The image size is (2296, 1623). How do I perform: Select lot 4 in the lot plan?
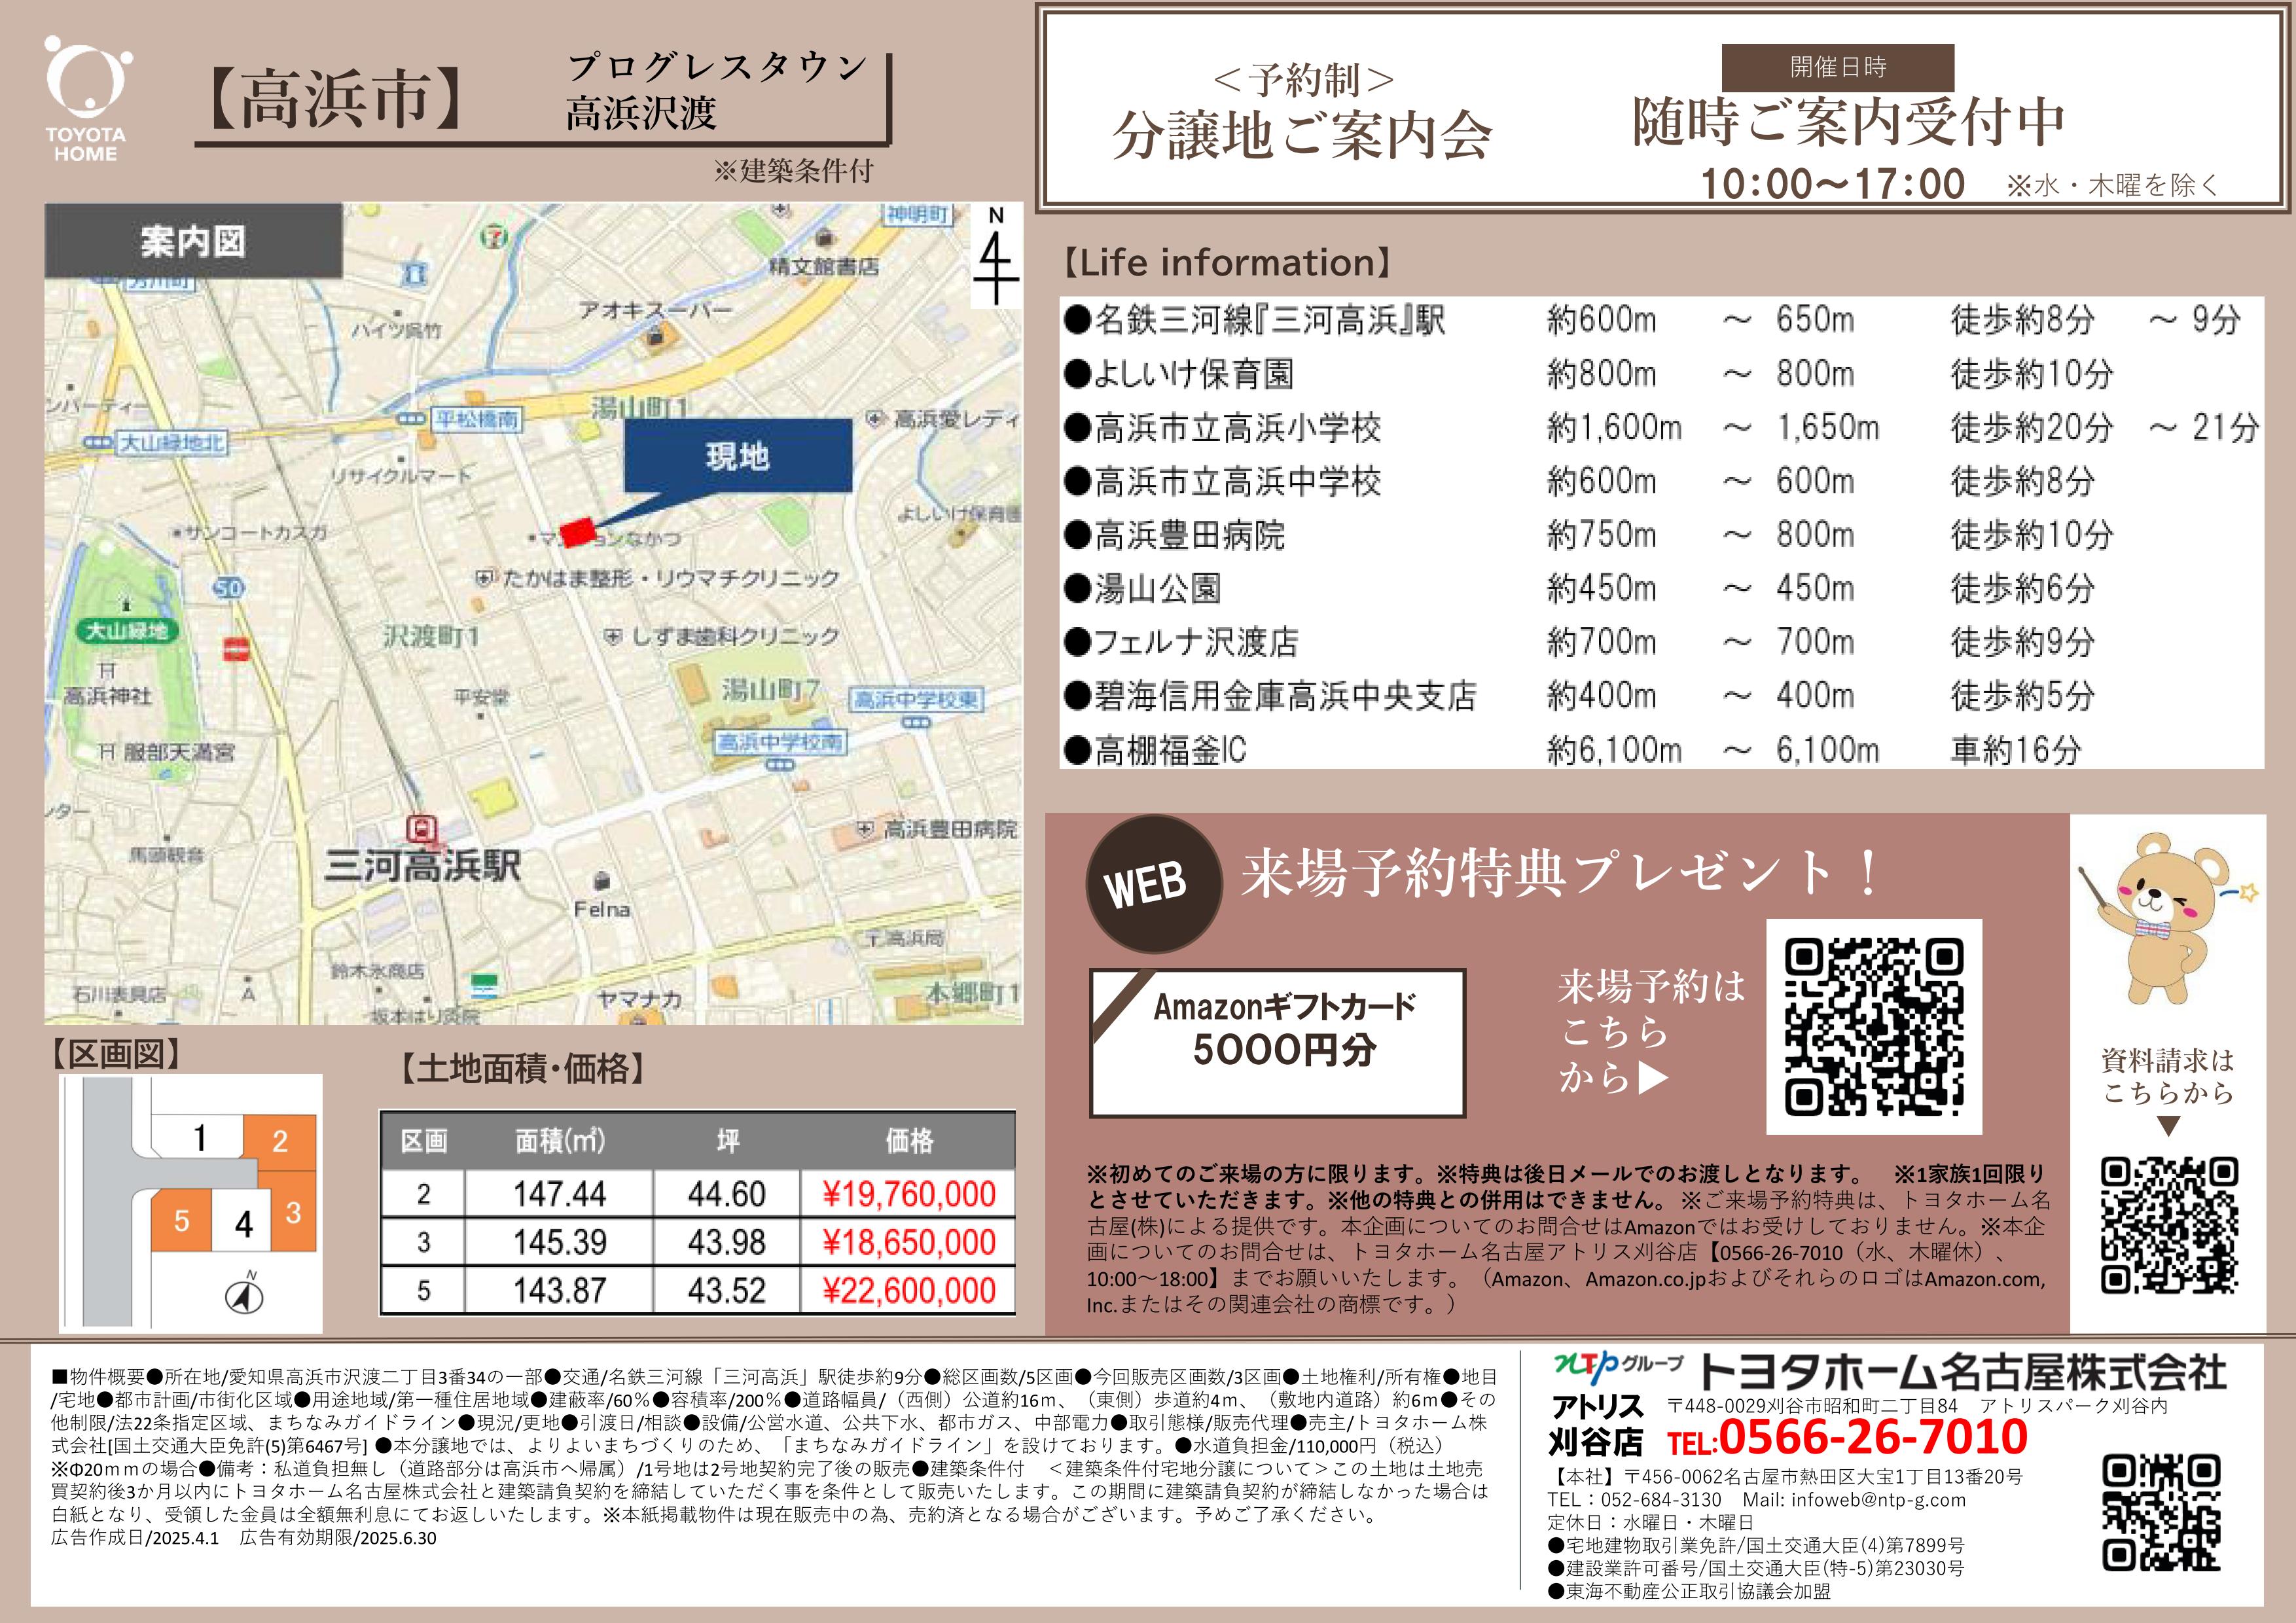243,1222
